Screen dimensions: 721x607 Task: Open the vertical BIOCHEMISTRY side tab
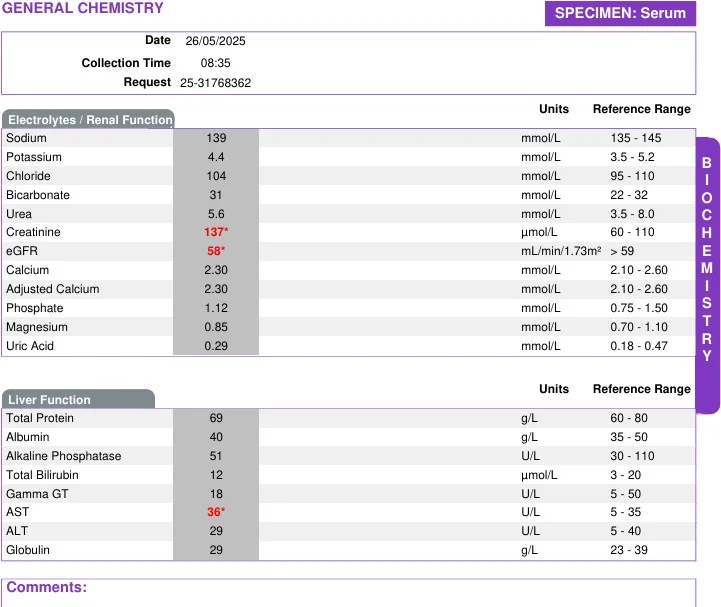[x=707, y=260]
